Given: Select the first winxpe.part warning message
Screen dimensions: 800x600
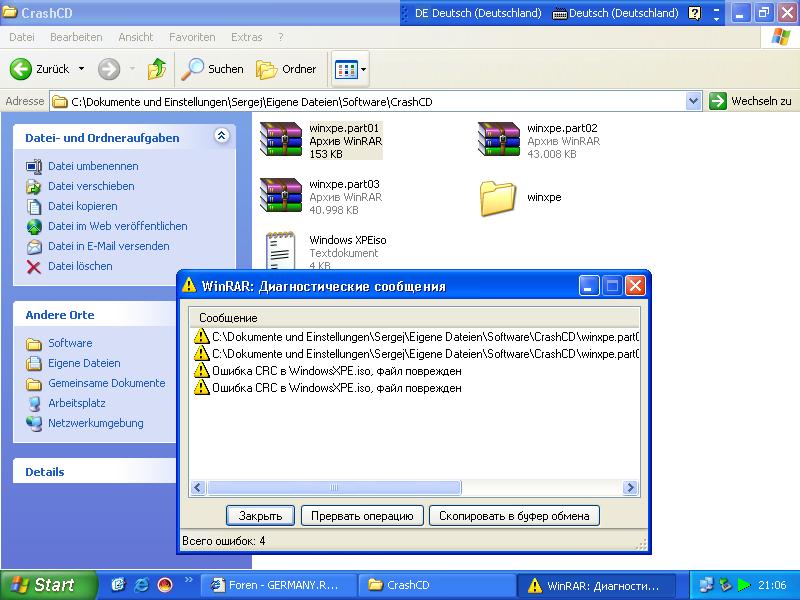Looking at the screenshot, I should 416,337.
